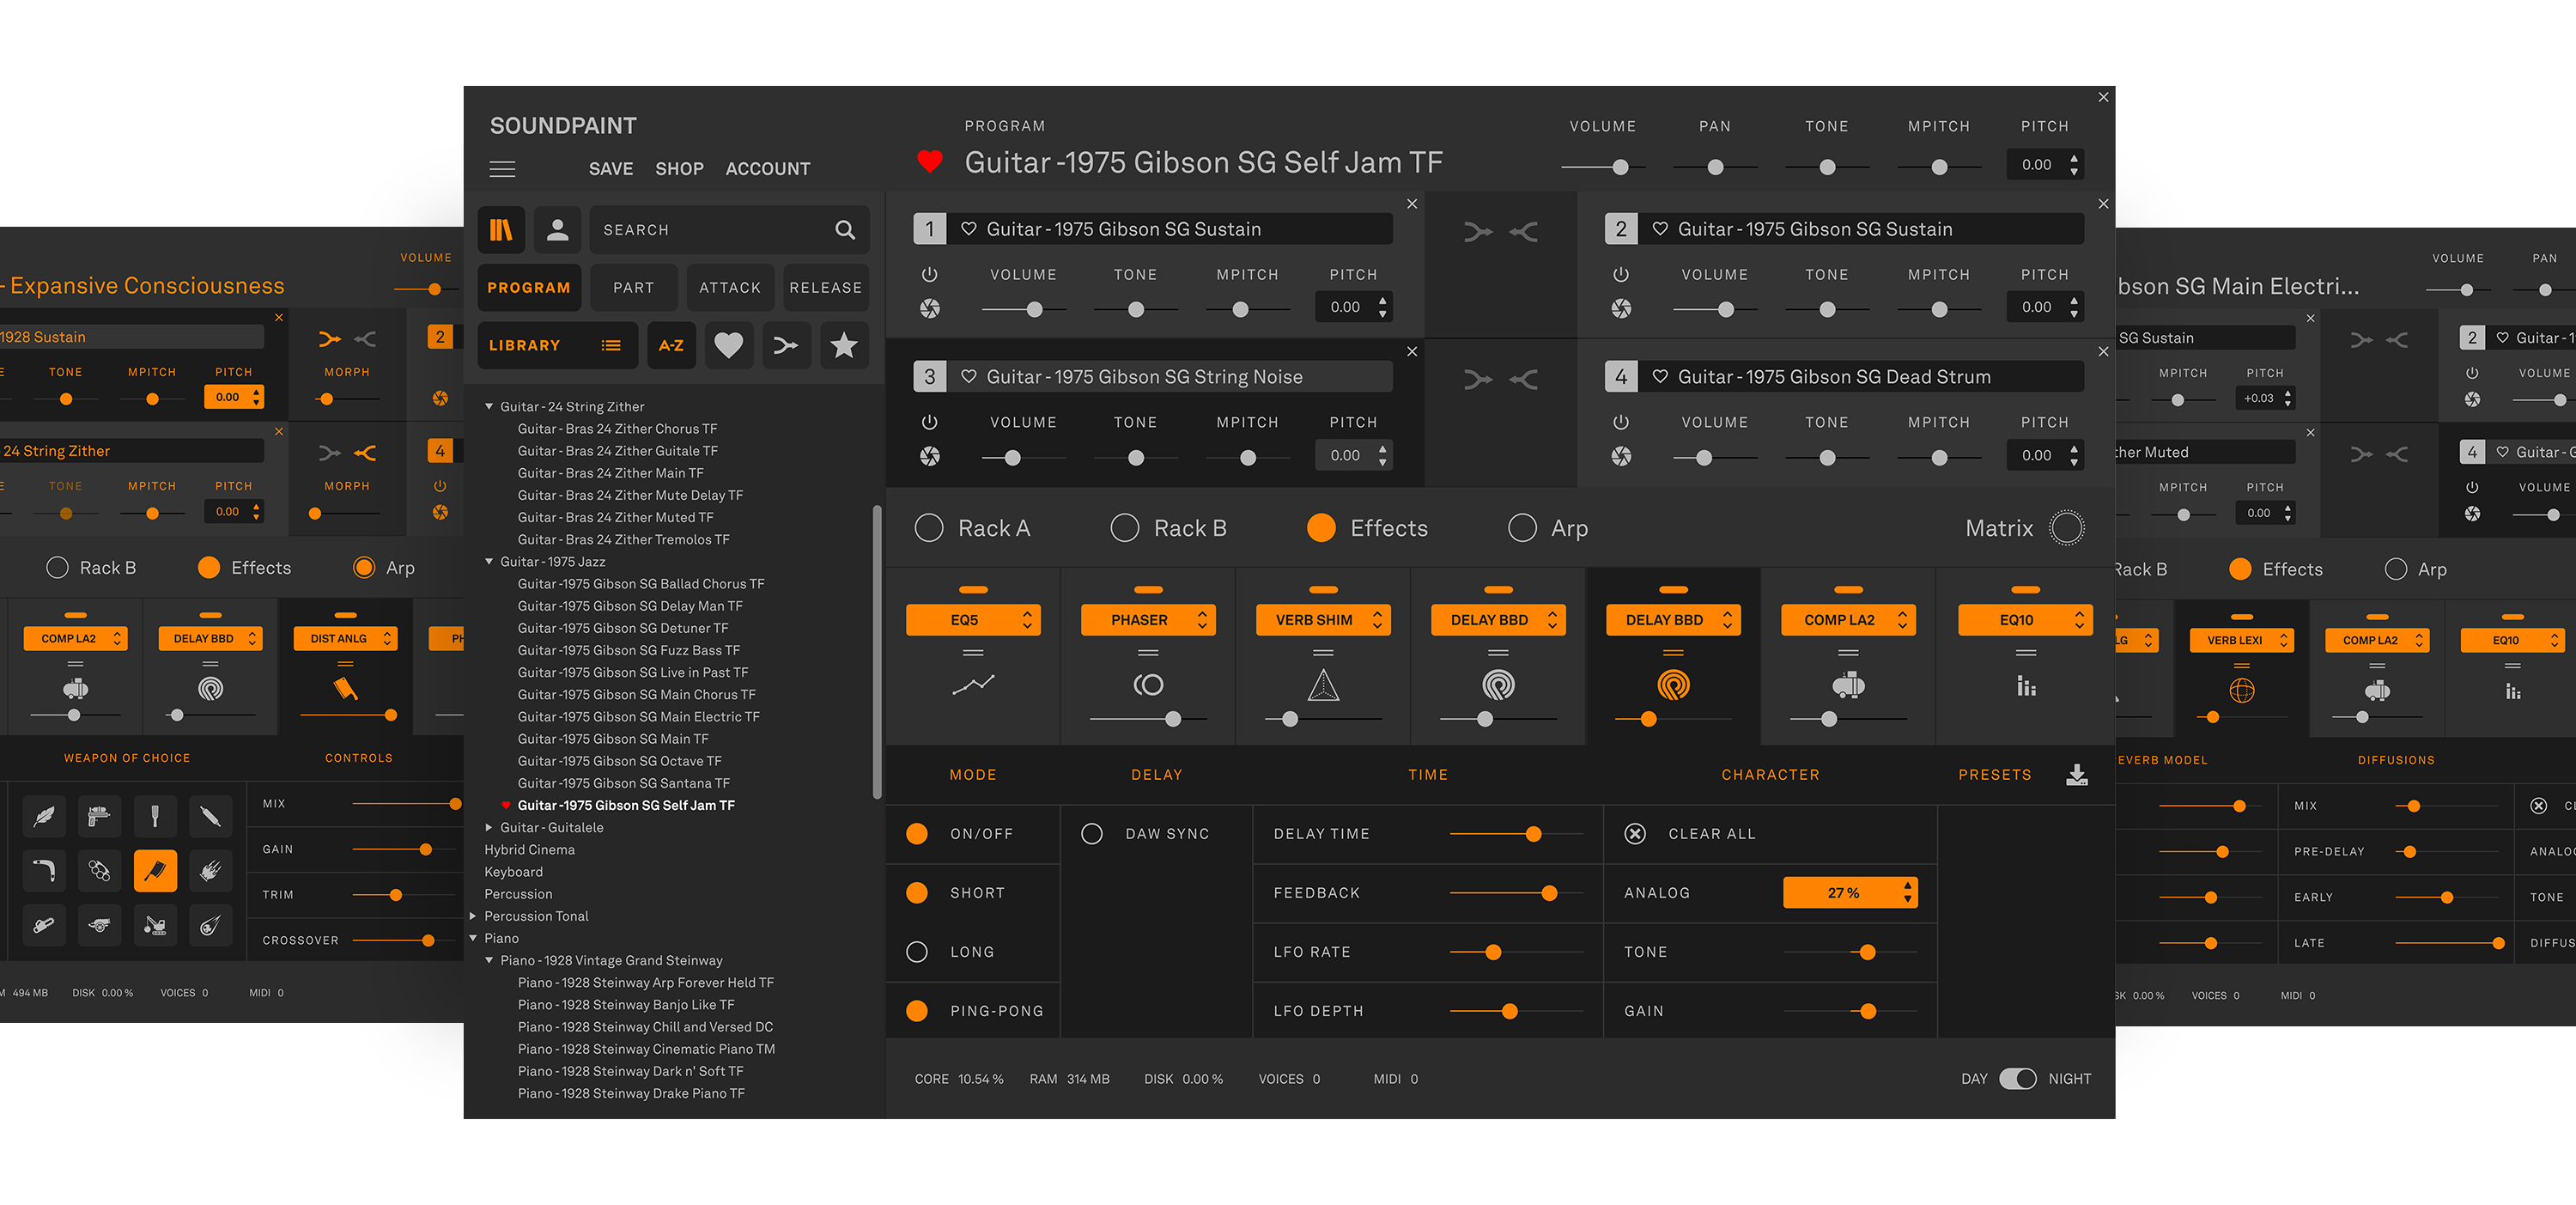Click the red heart favorite icon beside program name
This screenshot has width=2576, height=1205.
(930, 161)
